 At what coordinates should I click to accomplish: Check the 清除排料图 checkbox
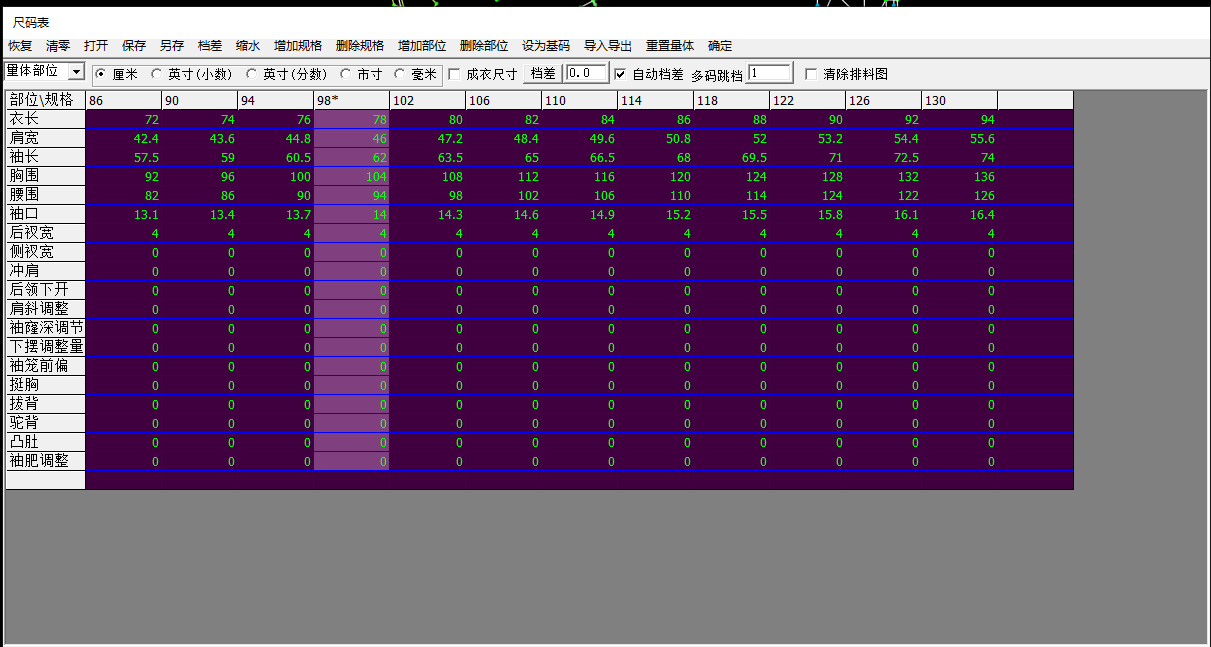[811, 74]
